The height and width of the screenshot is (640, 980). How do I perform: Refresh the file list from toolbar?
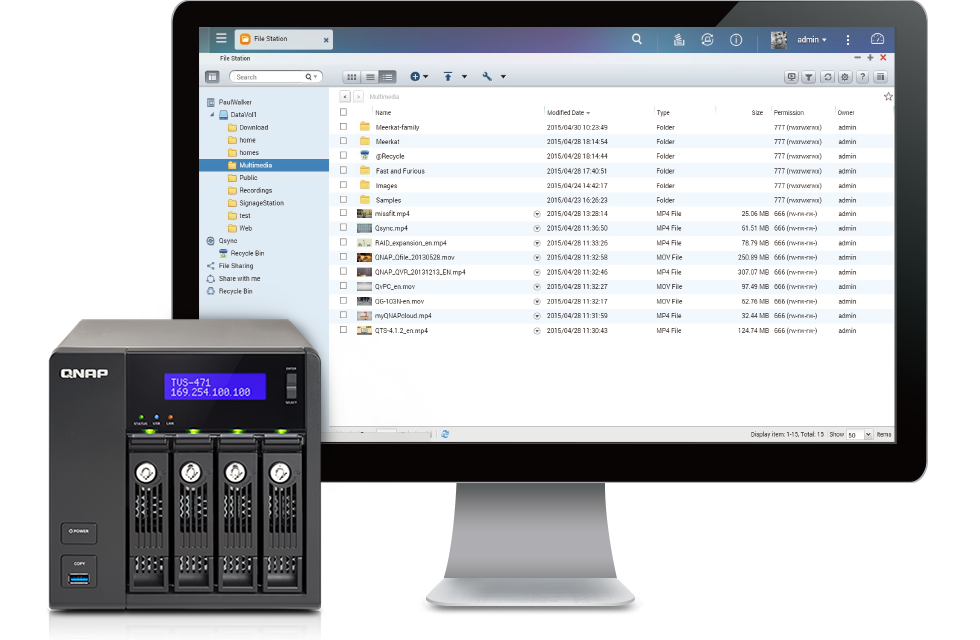coord(827,77)
